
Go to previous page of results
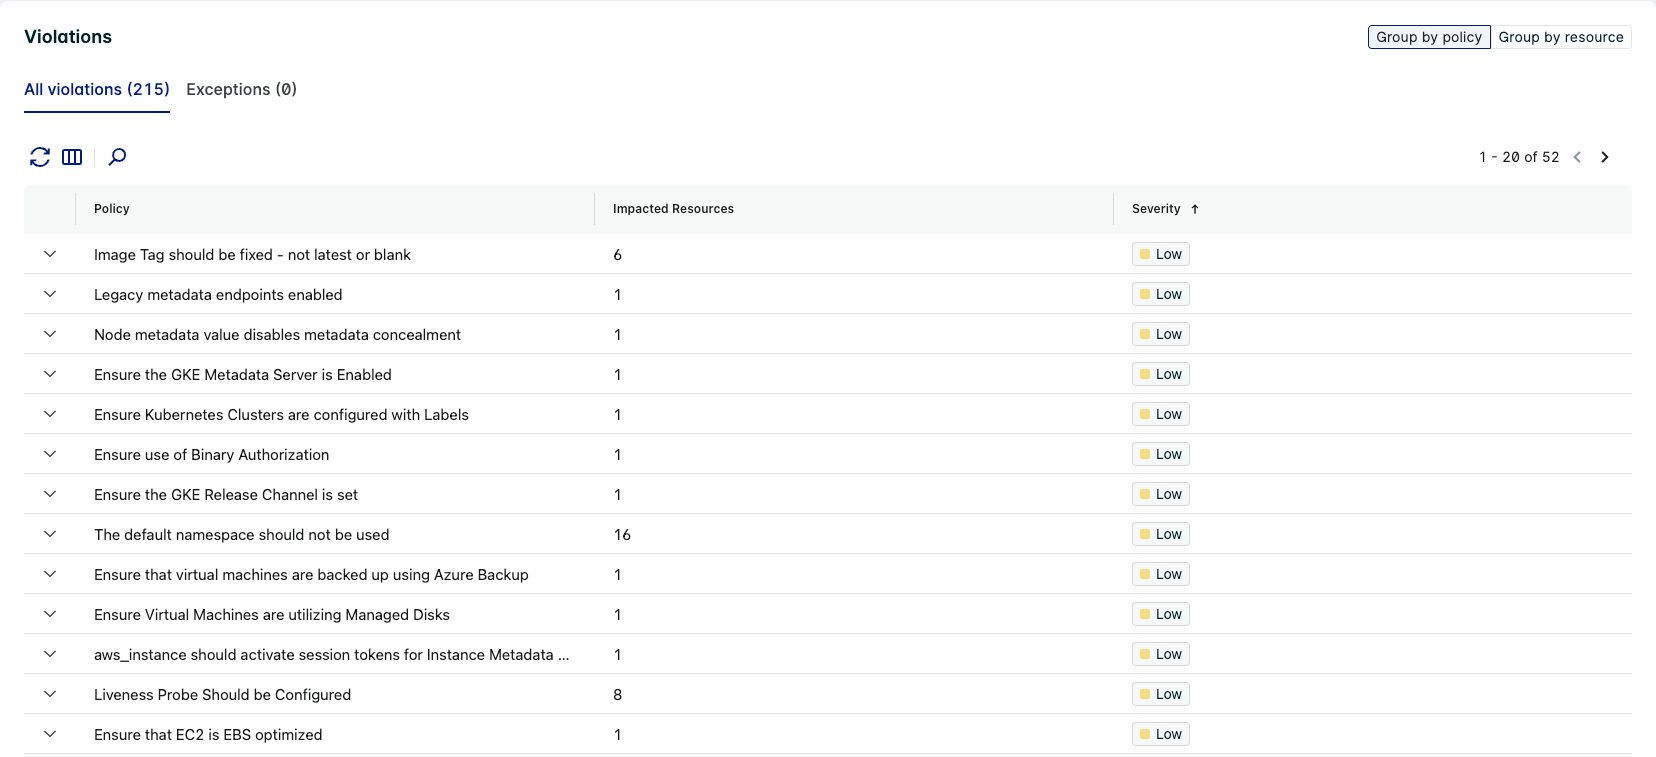1577,157
